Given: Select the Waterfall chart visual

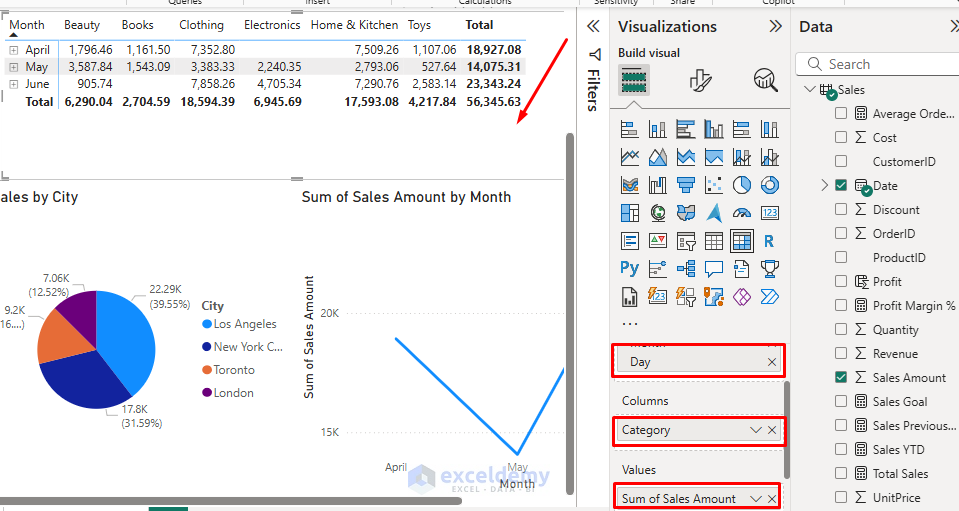Looking at the screenshot, I should (x=657, y=185).
